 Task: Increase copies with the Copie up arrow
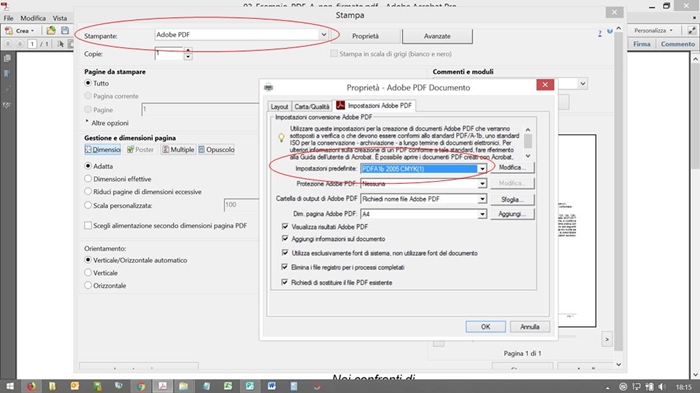point(188,50)
